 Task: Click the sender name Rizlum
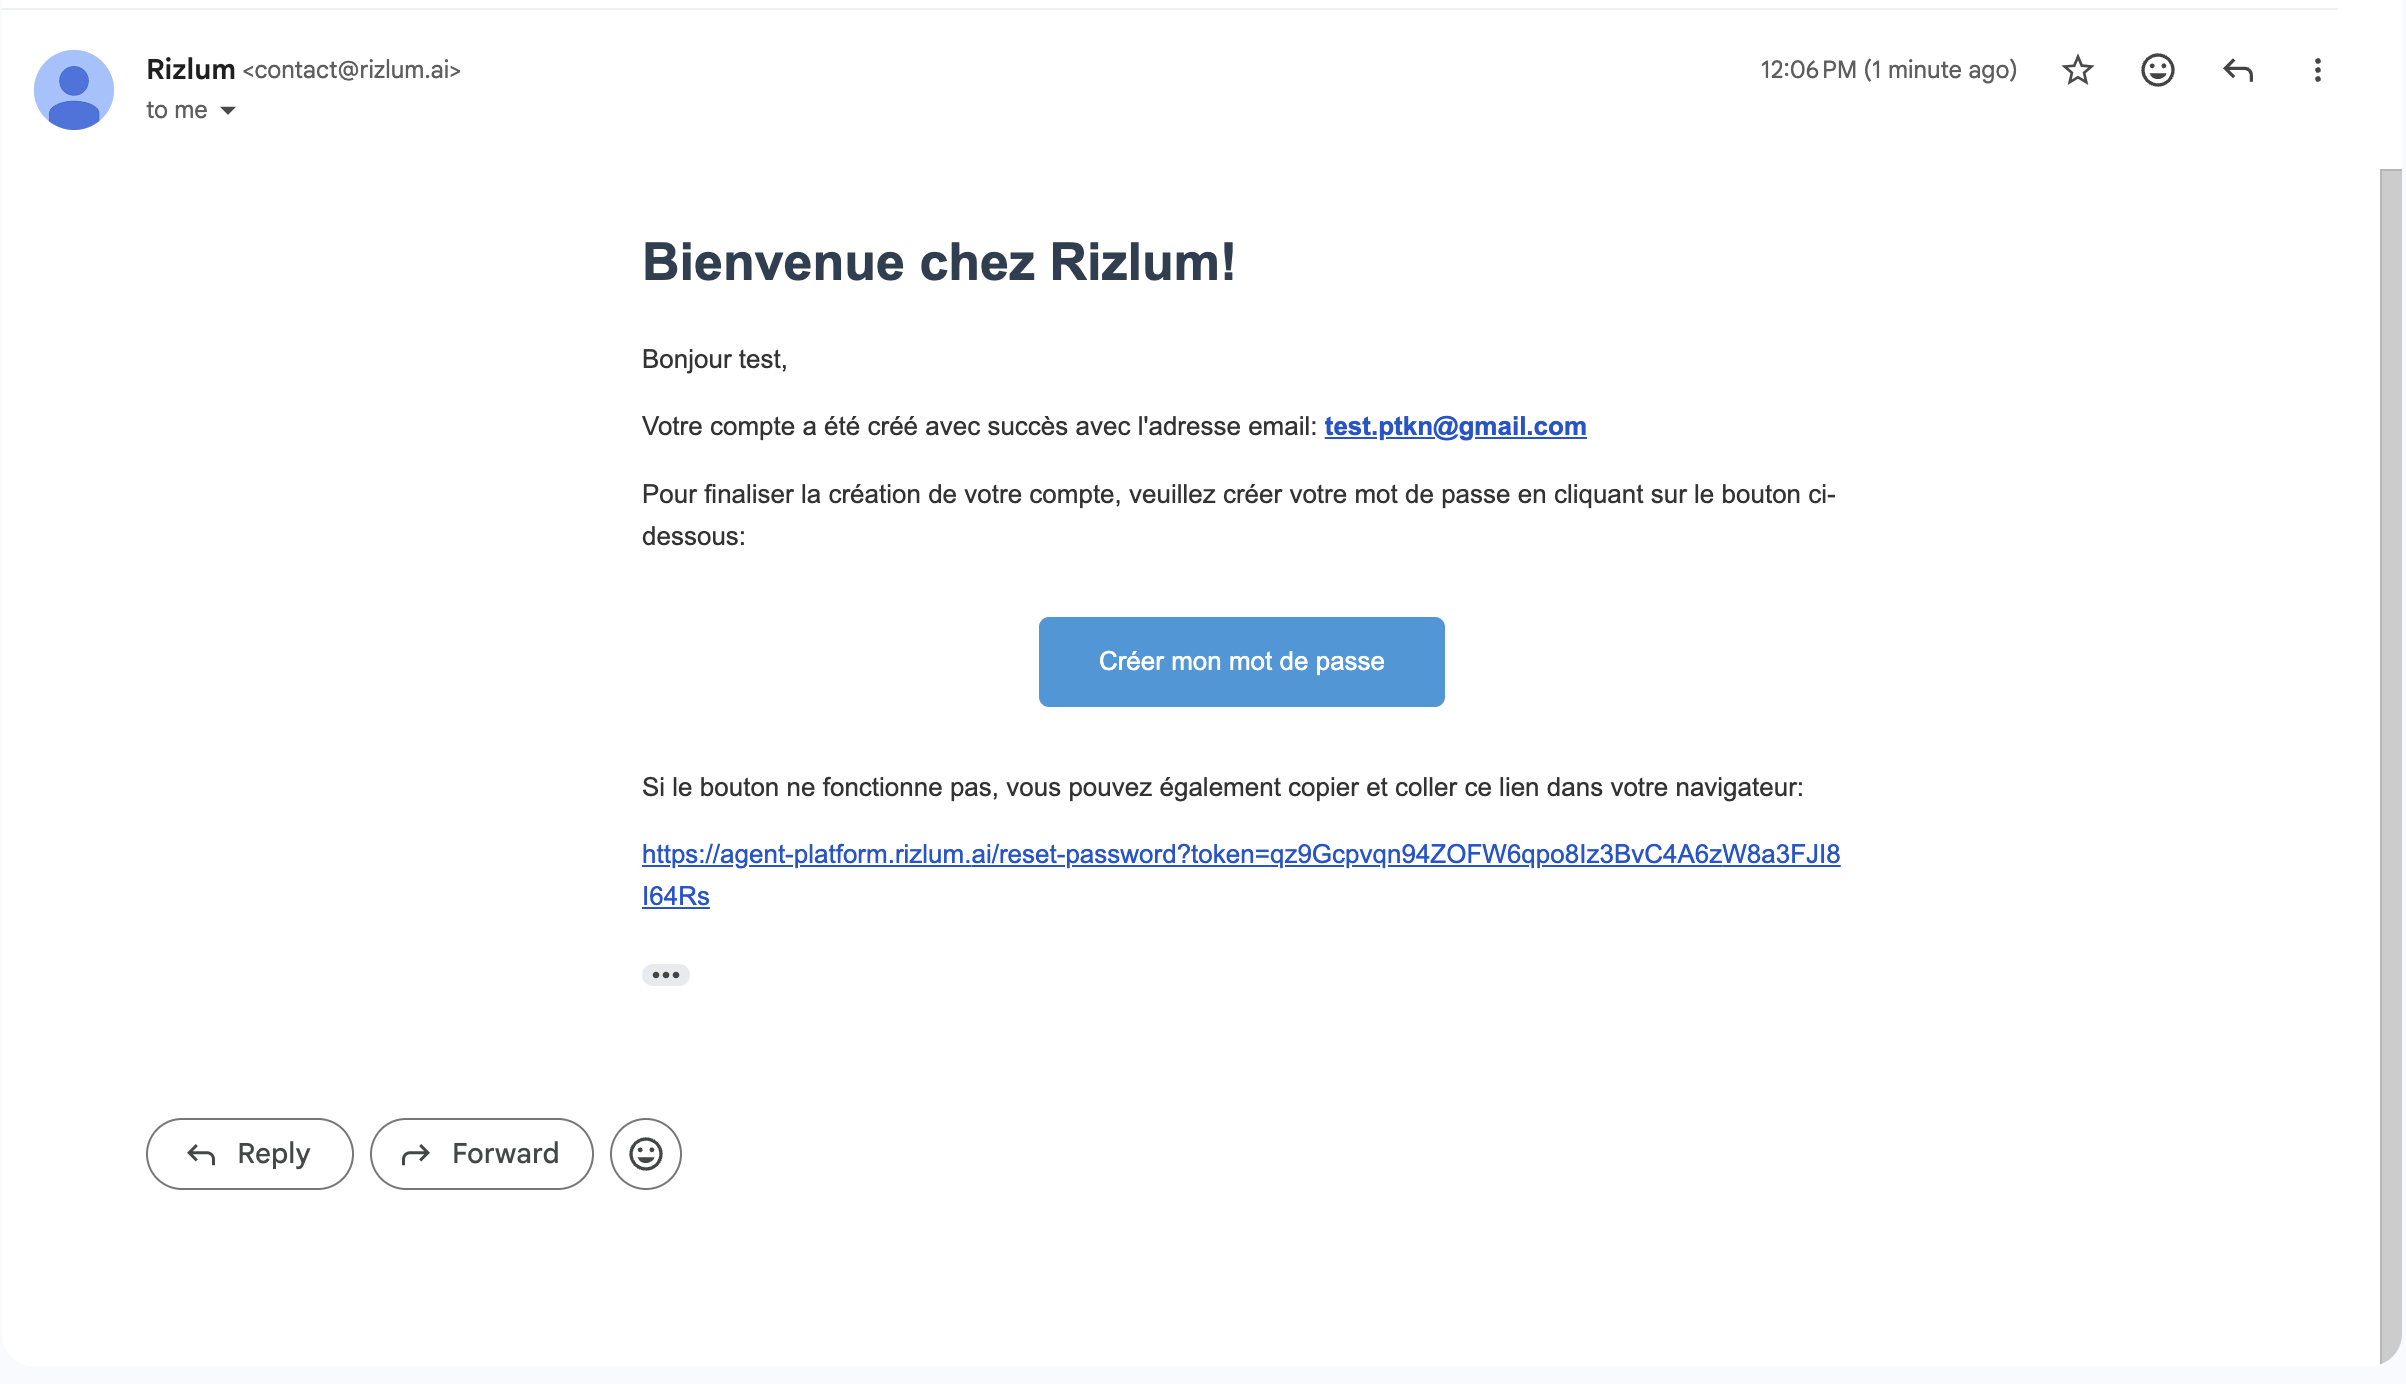click(x=191, y=69)
